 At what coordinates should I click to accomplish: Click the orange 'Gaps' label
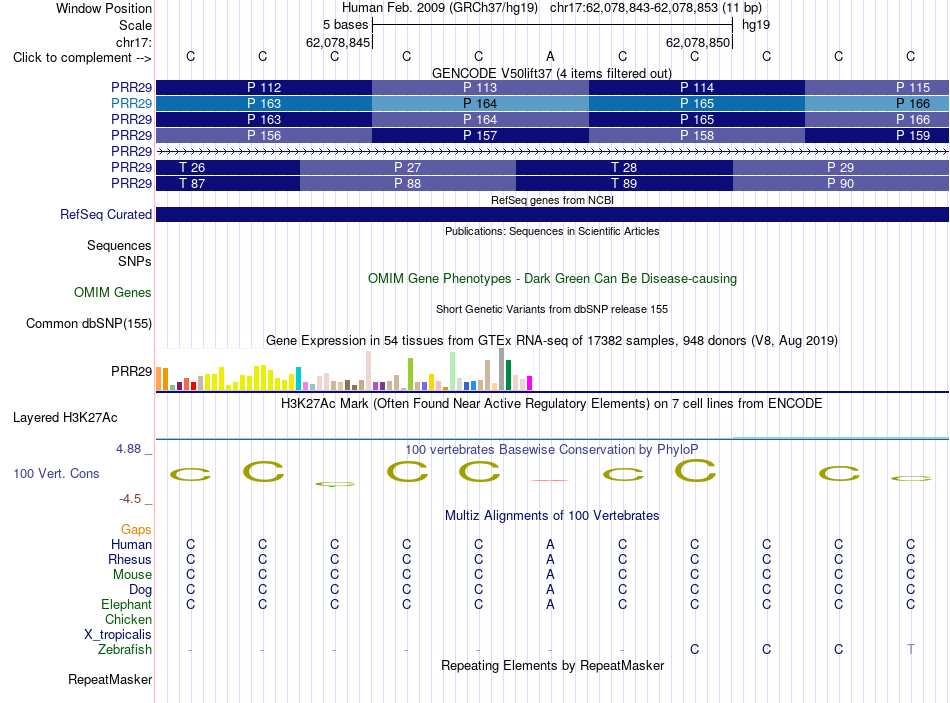pos(136,530)
